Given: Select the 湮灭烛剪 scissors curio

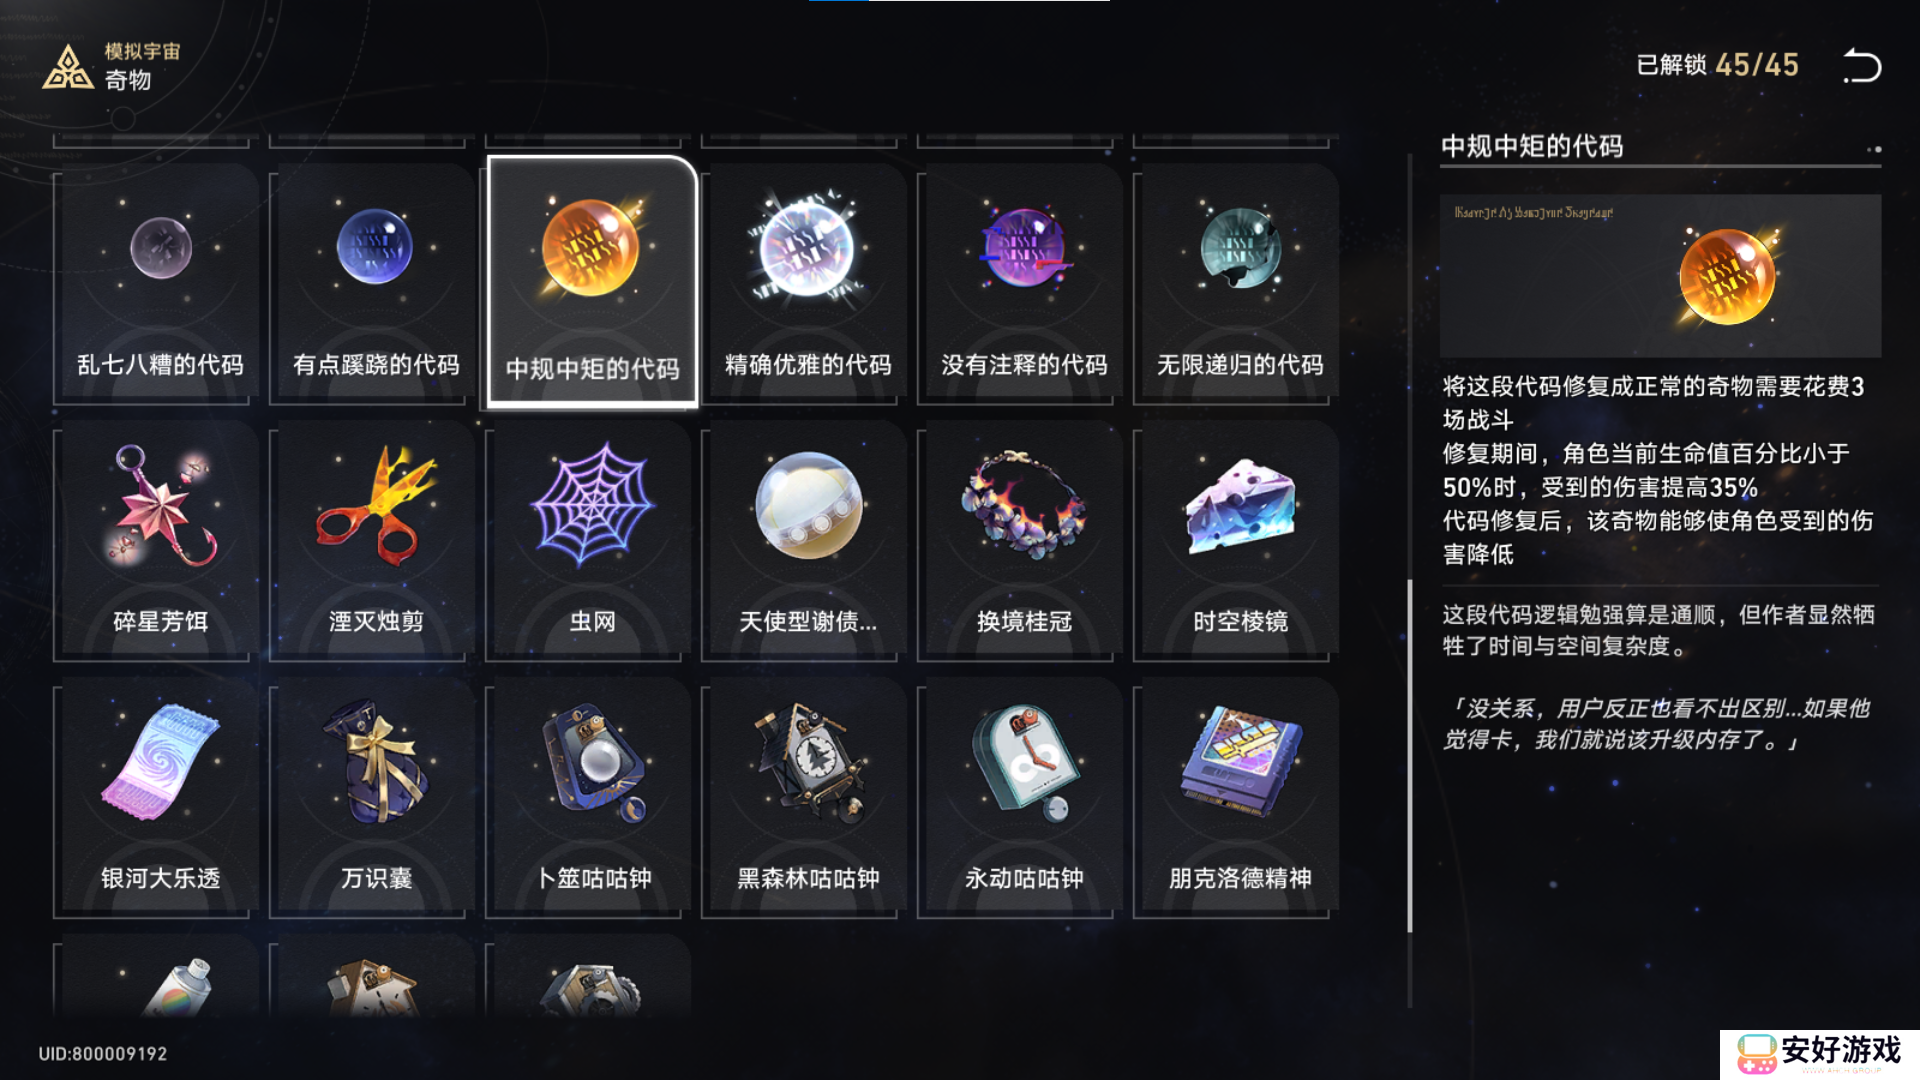Looking at the screenshot, I should click(x=376, y=541).
